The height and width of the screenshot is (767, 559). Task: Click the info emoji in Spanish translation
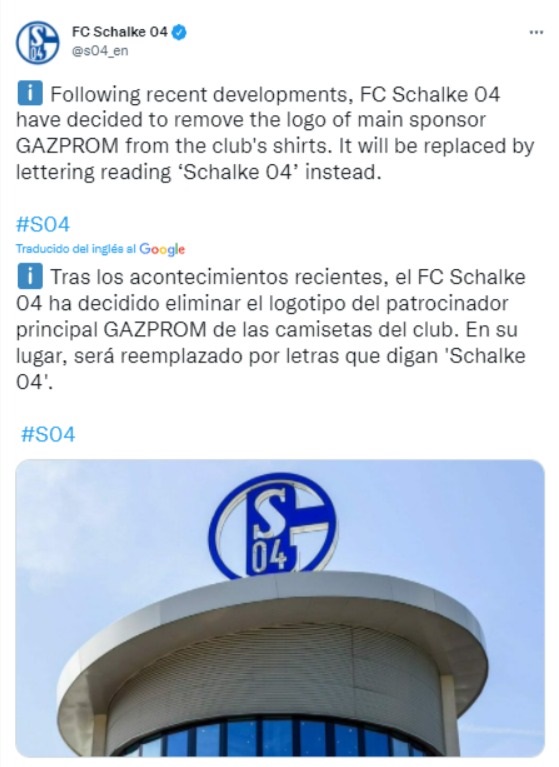tap(30, 276)
